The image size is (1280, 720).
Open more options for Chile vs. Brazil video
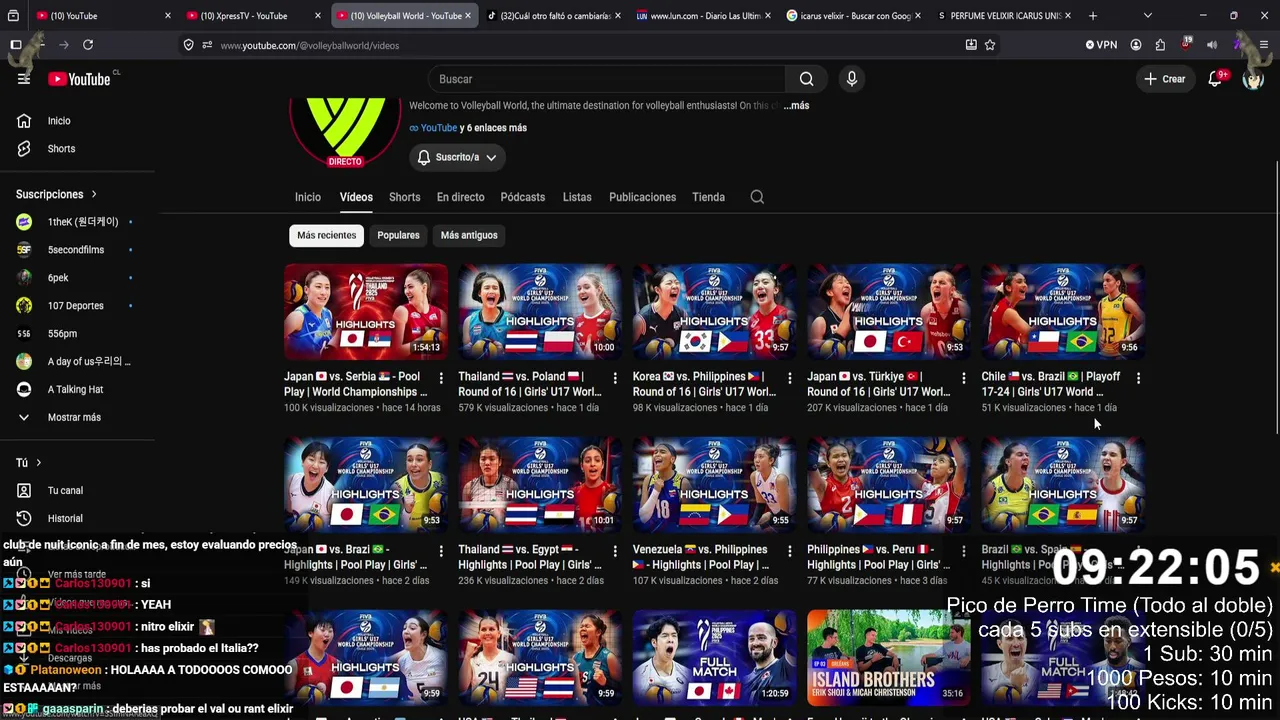click(1138, 378)
